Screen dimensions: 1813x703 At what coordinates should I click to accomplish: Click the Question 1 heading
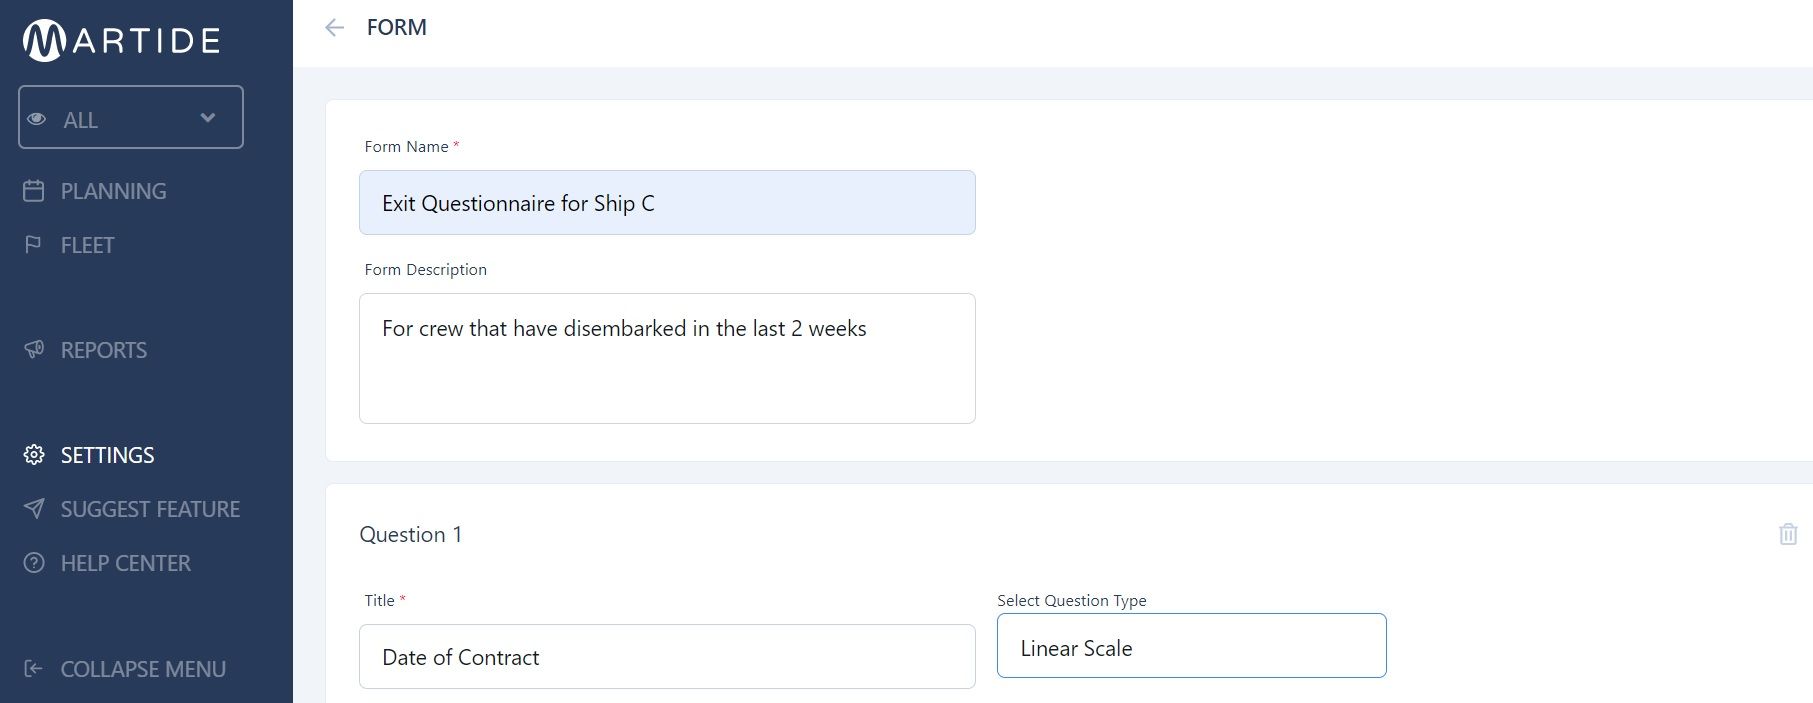pos(410,534)
